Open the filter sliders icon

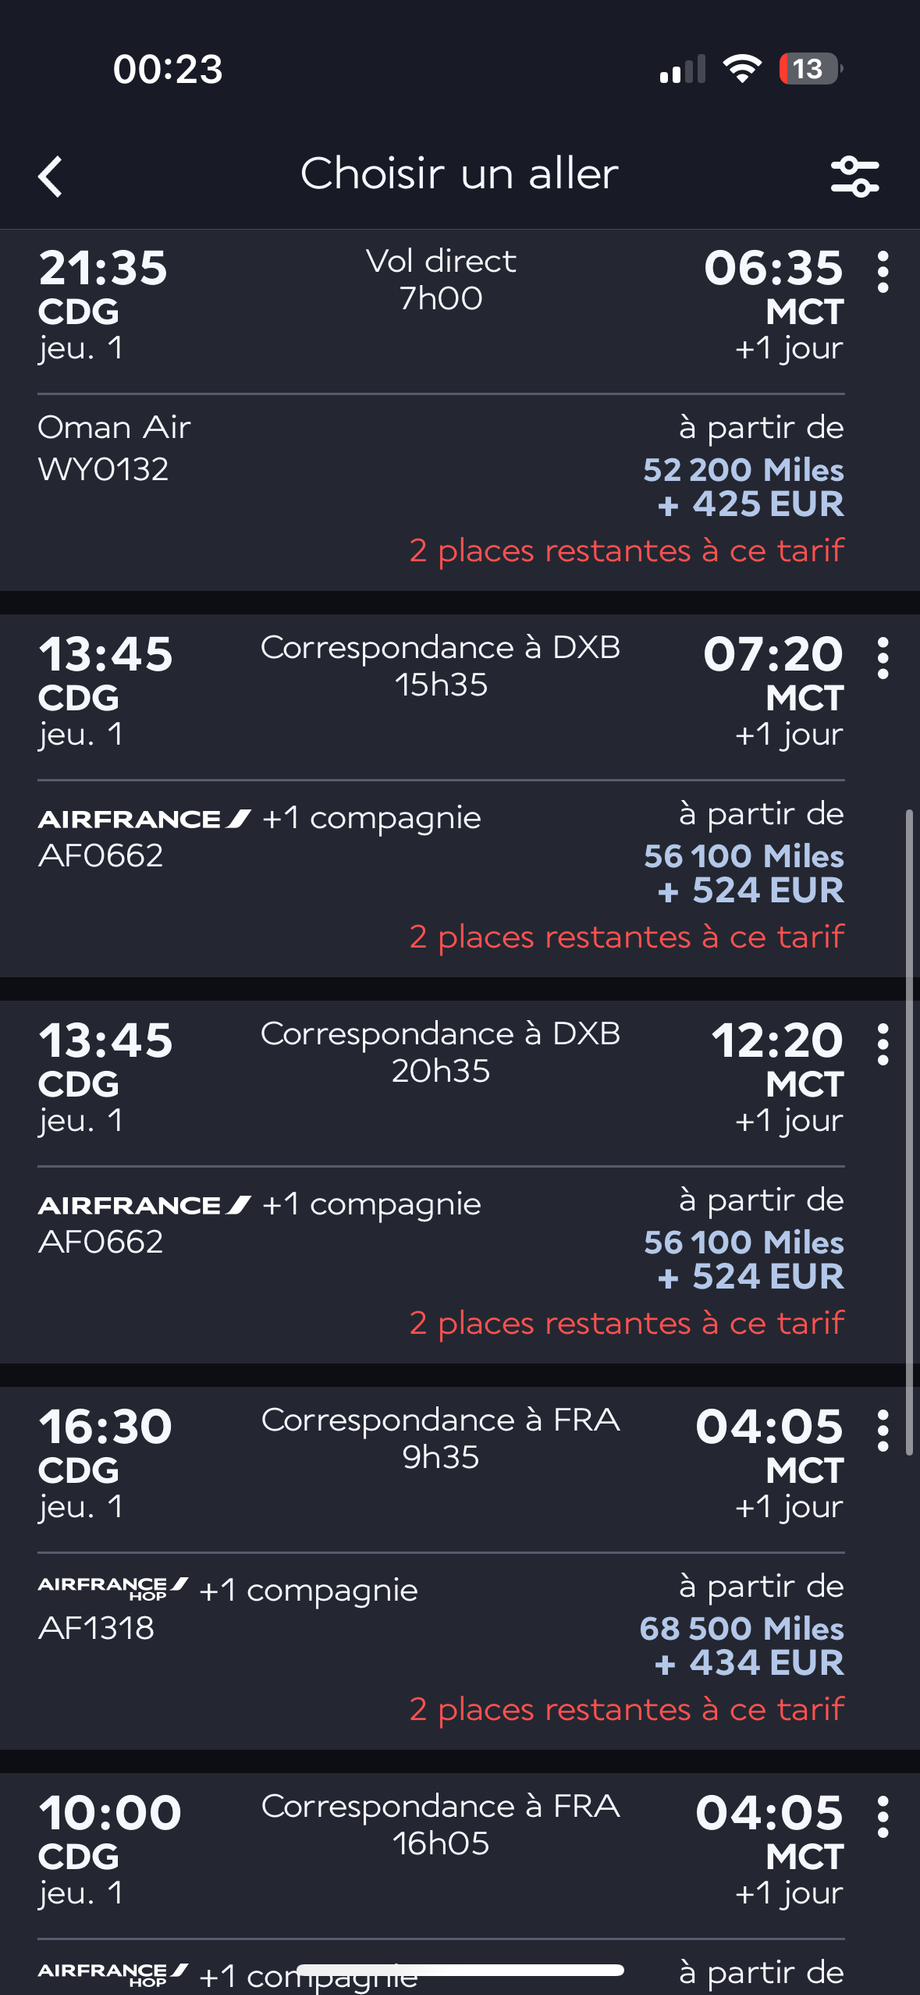855,177
